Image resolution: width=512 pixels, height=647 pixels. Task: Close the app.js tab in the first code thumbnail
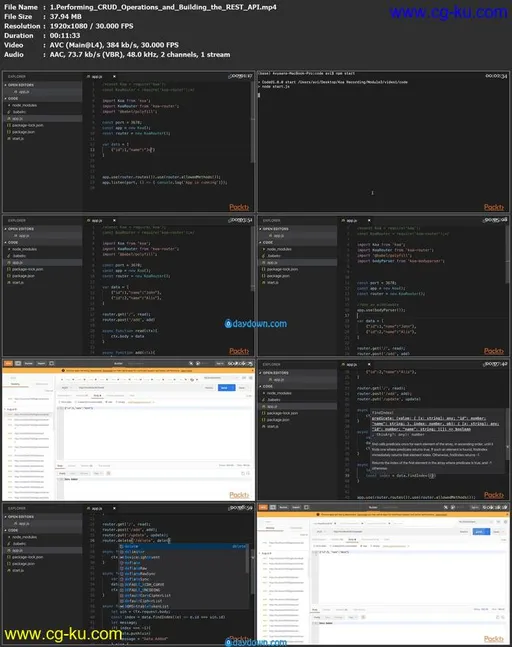[x=114, y=76]
